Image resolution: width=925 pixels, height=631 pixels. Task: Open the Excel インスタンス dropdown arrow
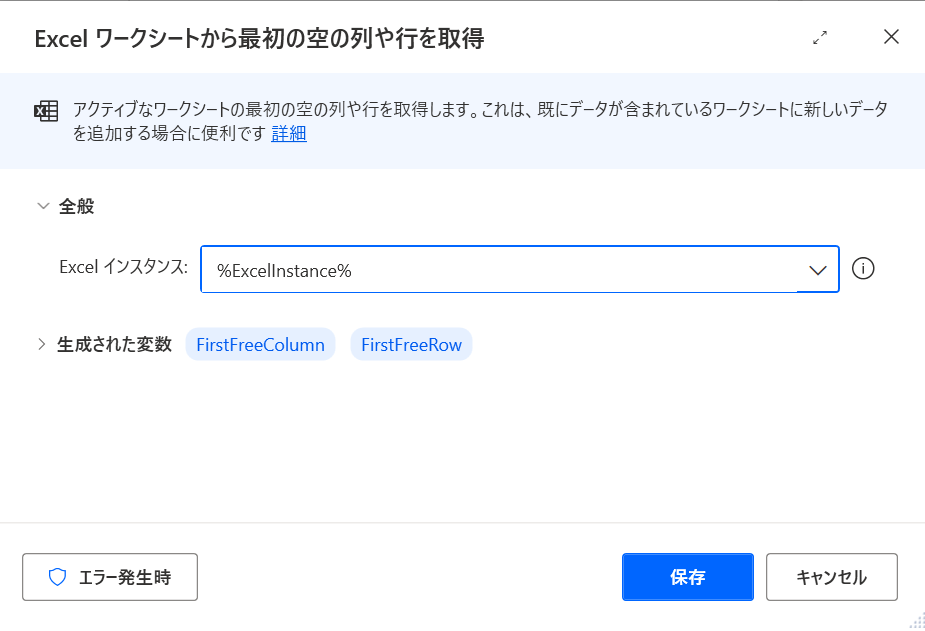(x=818, y=270)
